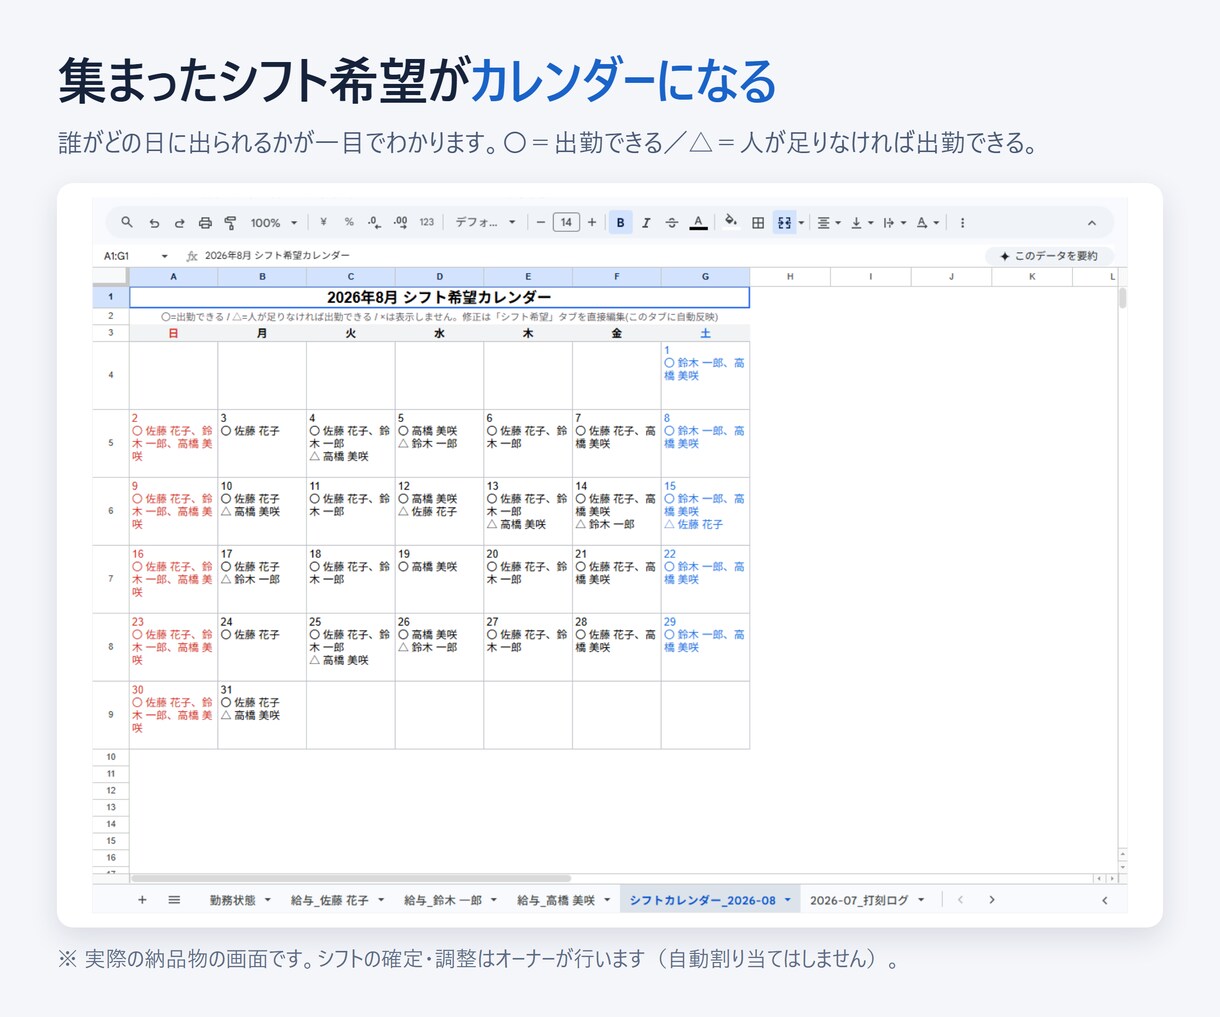Select the cell for day 31
The height and width of the screenshot is (1017, 1220).
point(262,715)
